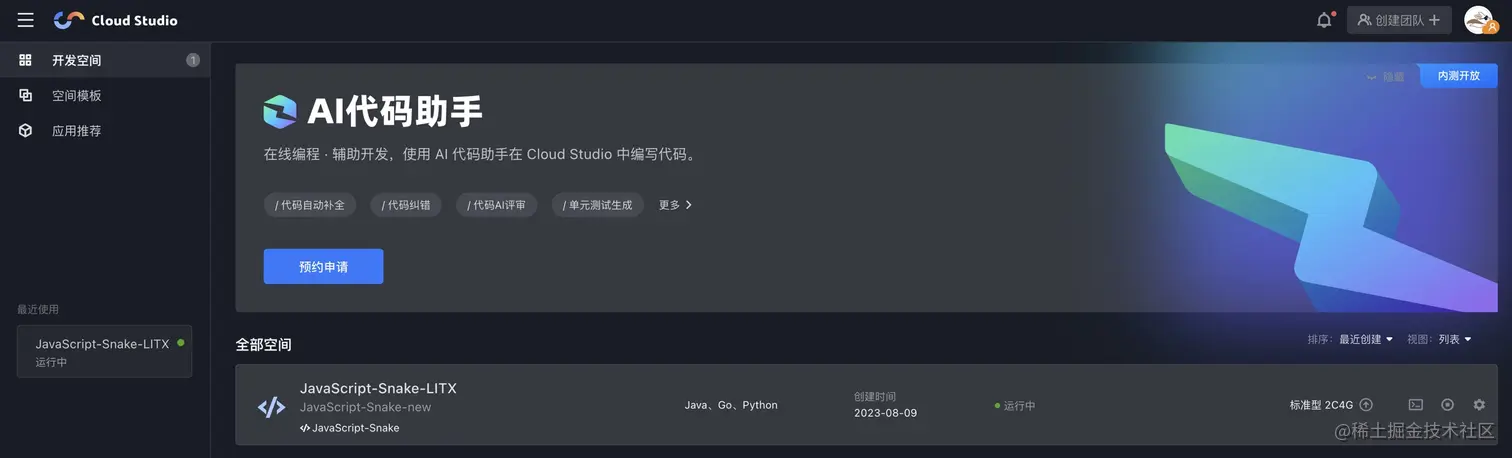The image size is (1512, 458).
Task: Click the 预约申请 button
Action: pos(323,267)
